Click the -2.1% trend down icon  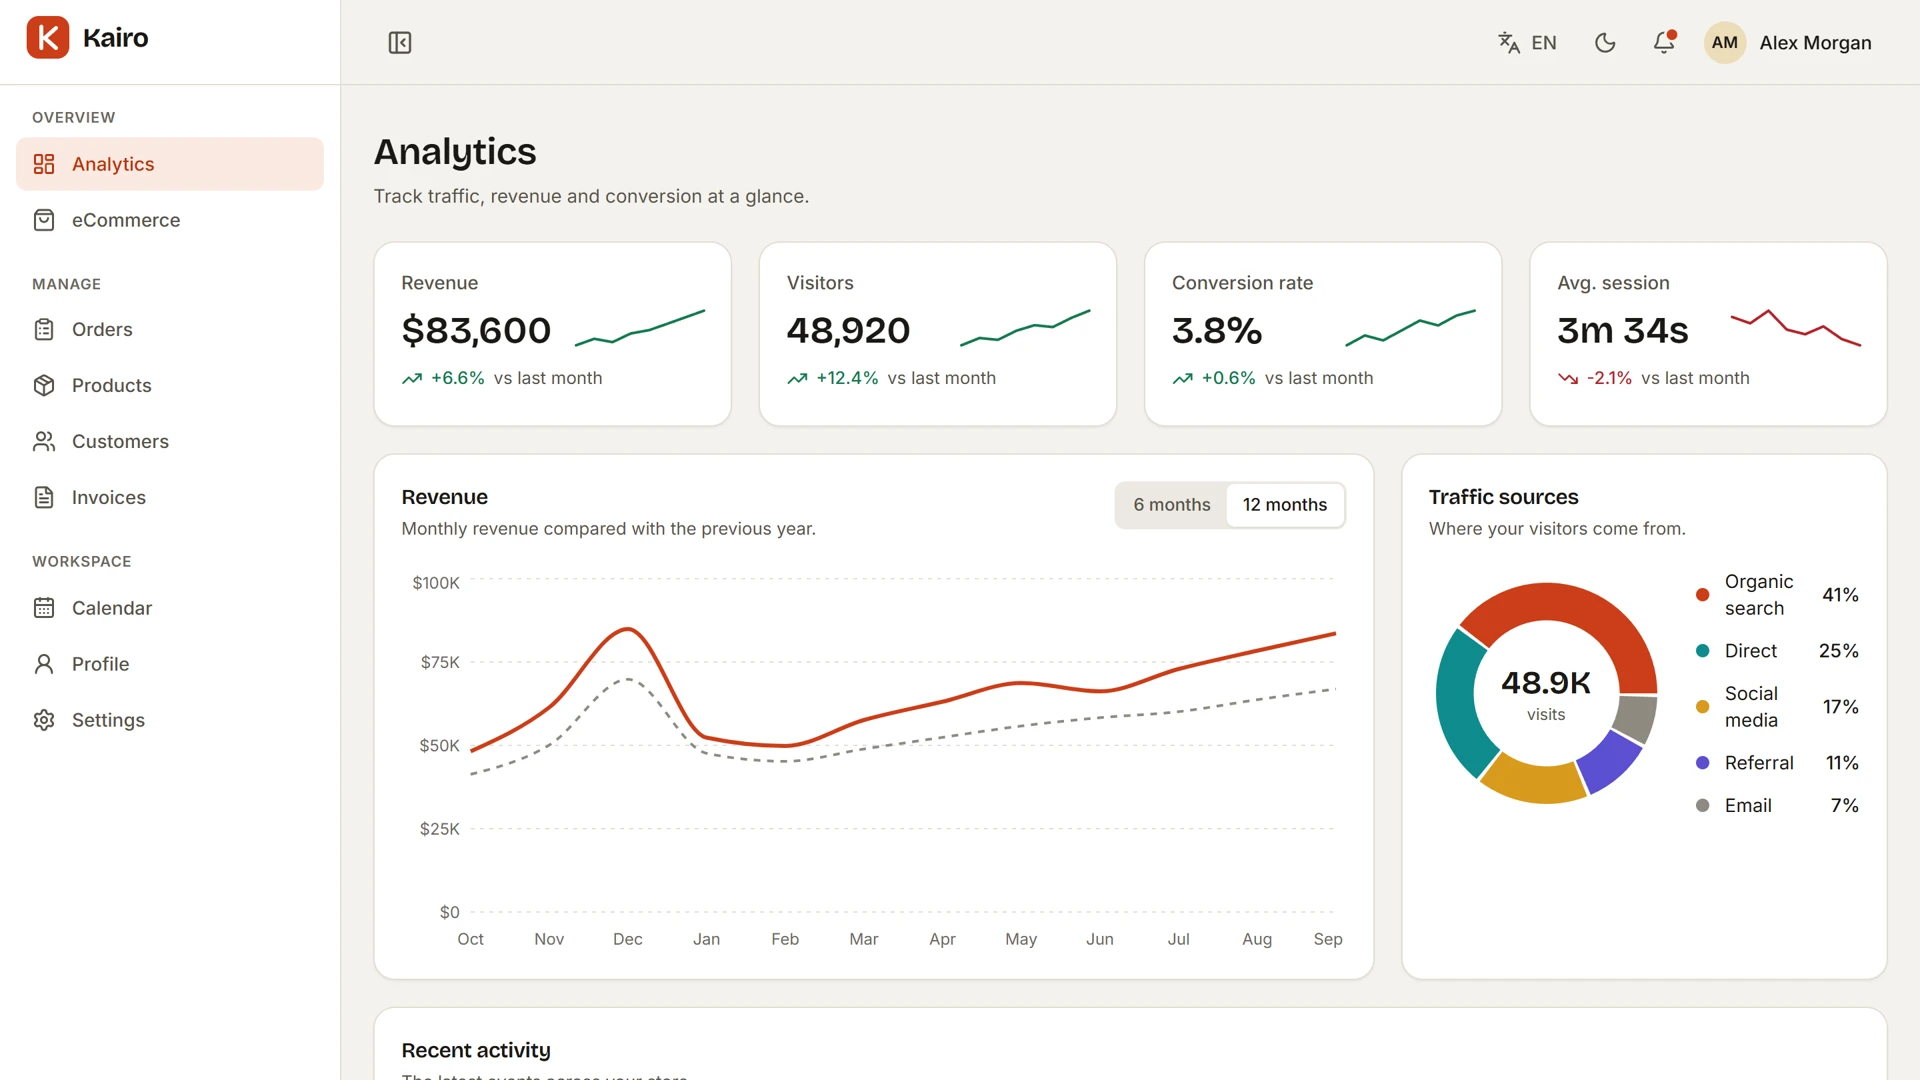point(1568,378)
